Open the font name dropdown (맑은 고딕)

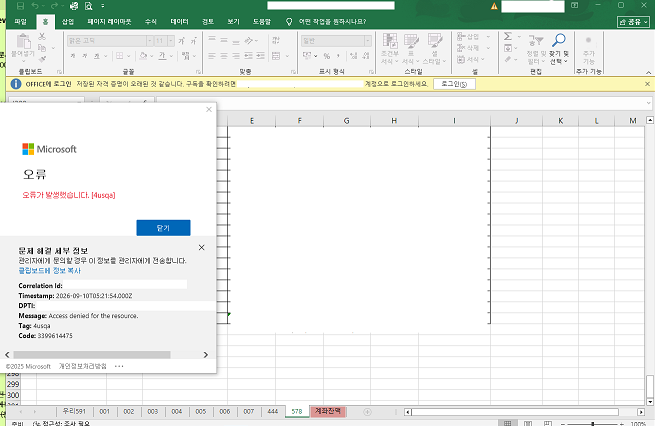pyautogui.click(x=149, y=41)
